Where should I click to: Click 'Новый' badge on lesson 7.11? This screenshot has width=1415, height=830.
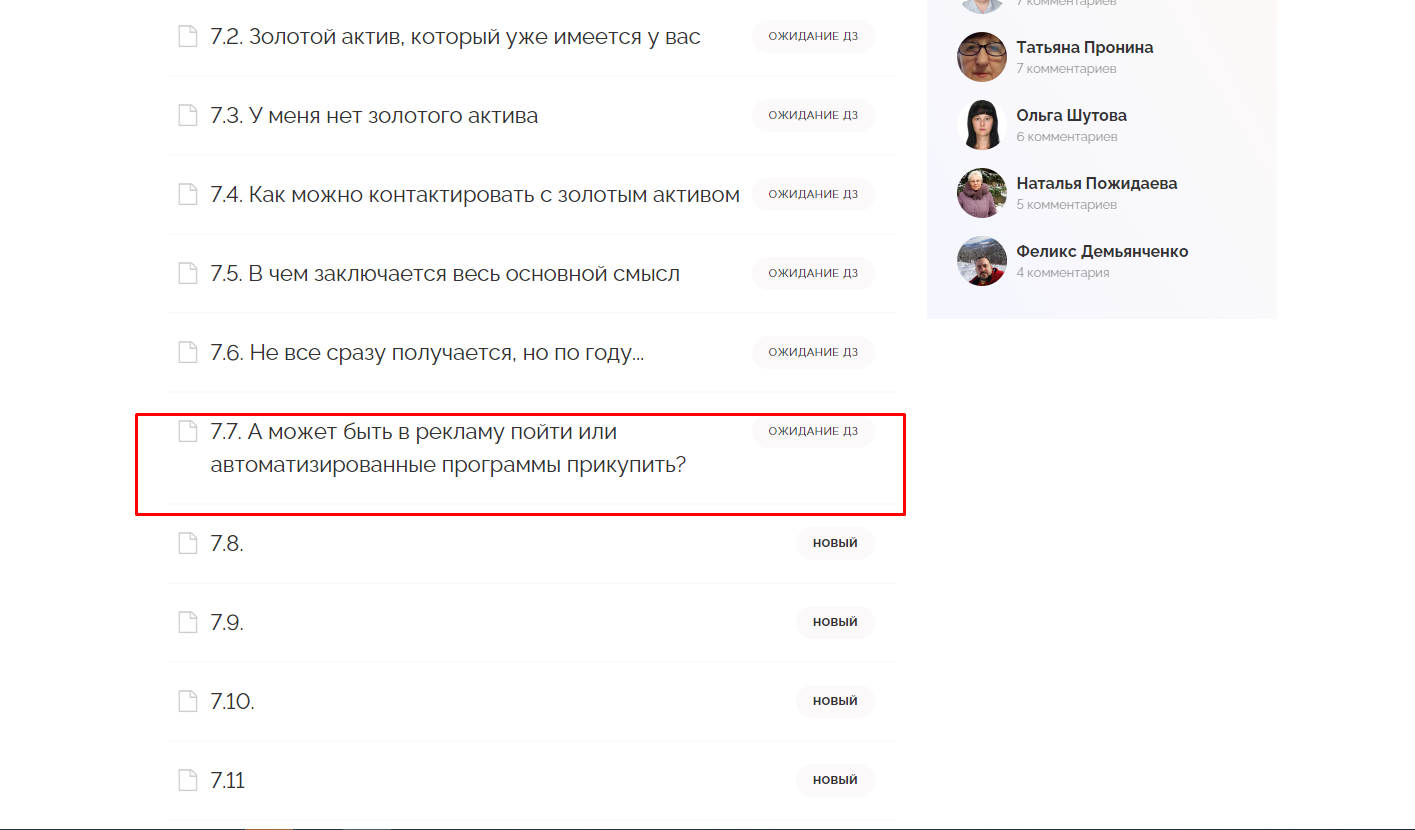(x=835, y=780)
